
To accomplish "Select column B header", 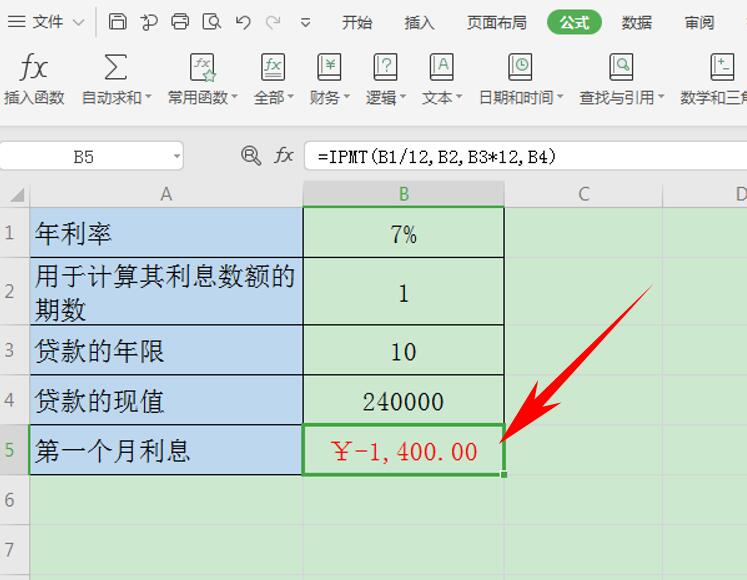I will [404, 194].
